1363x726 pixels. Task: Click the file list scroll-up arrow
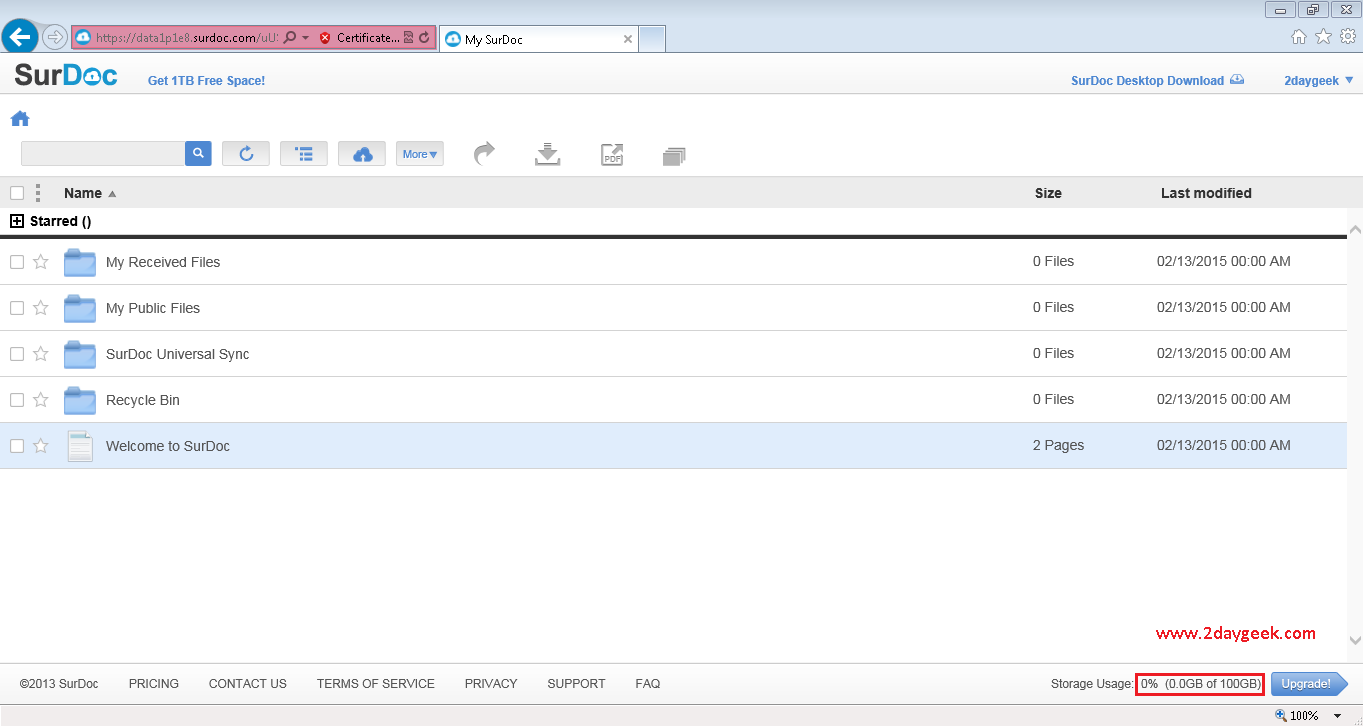click(x=1355, y=230)
